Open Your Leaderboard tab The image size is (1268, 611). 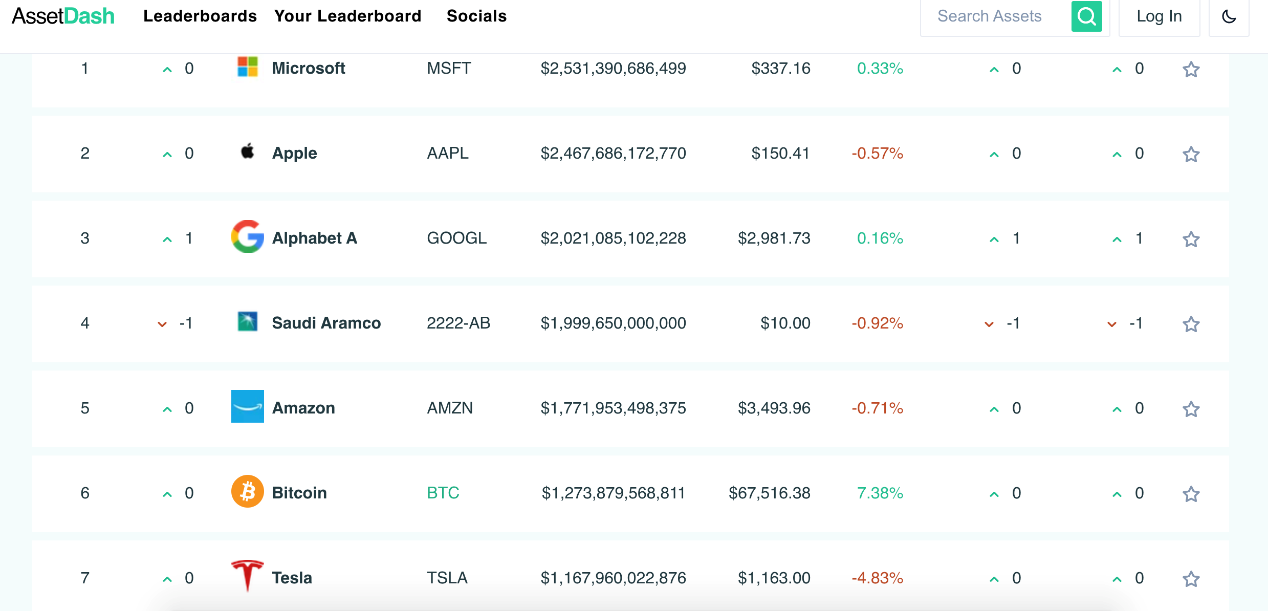(348, 16)
